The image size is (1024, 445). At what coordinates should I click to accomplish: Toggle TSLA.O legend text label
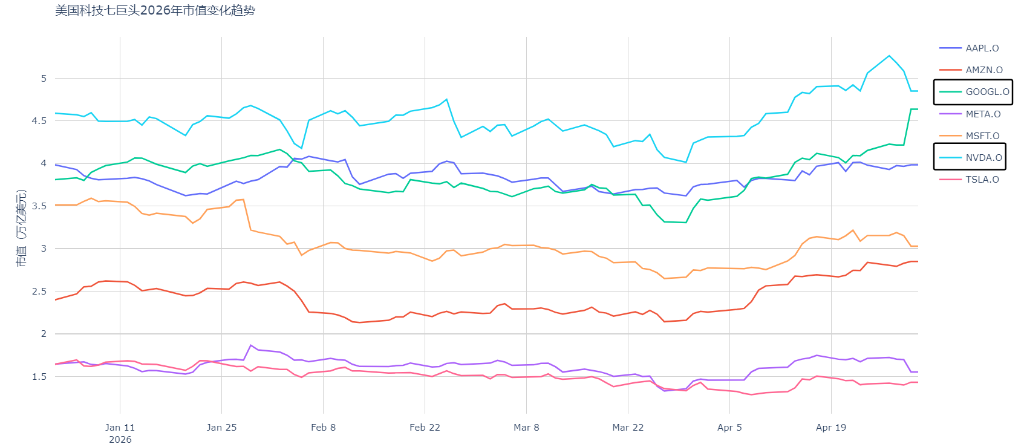[982, 180]
